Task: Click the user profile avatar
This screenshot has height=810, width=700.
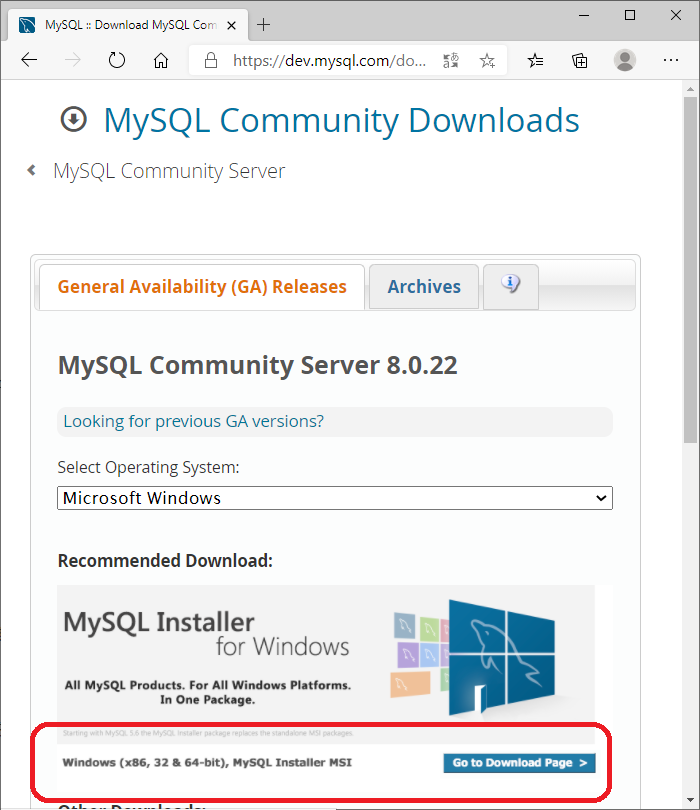Action: [625, 61]
